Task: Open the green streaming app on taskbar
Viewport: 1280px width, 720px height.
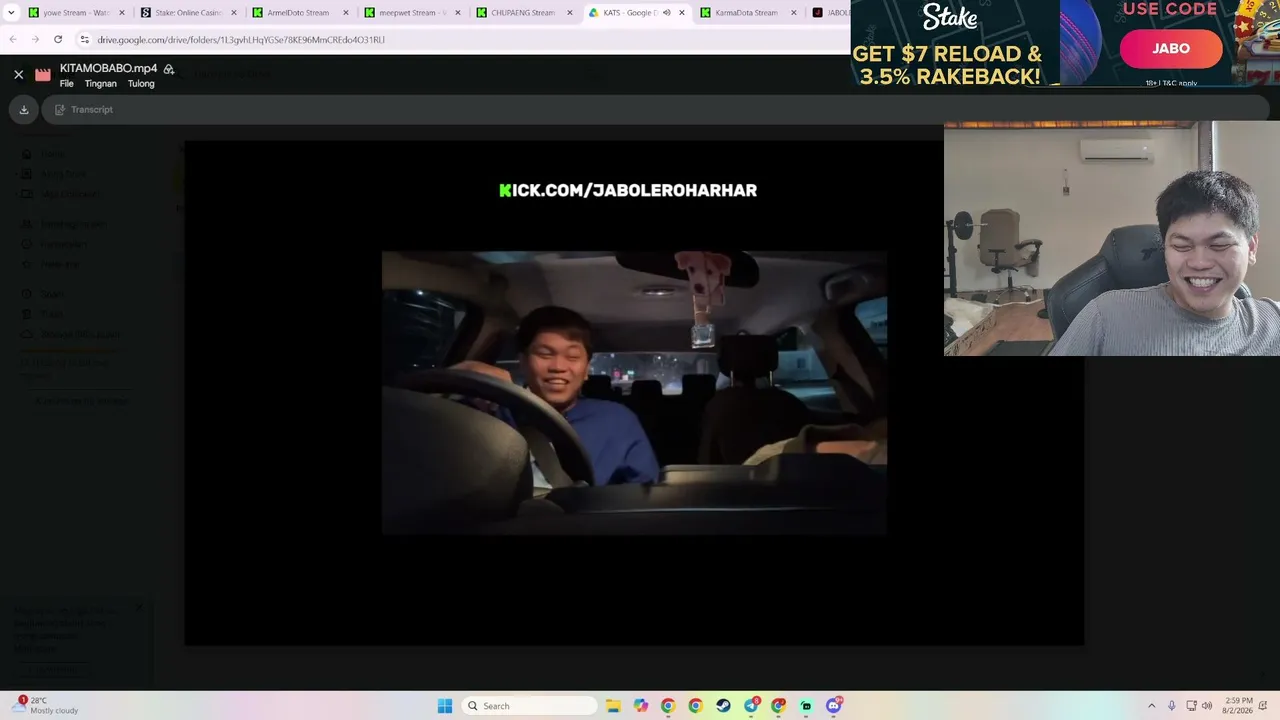Action: (806, 706)
